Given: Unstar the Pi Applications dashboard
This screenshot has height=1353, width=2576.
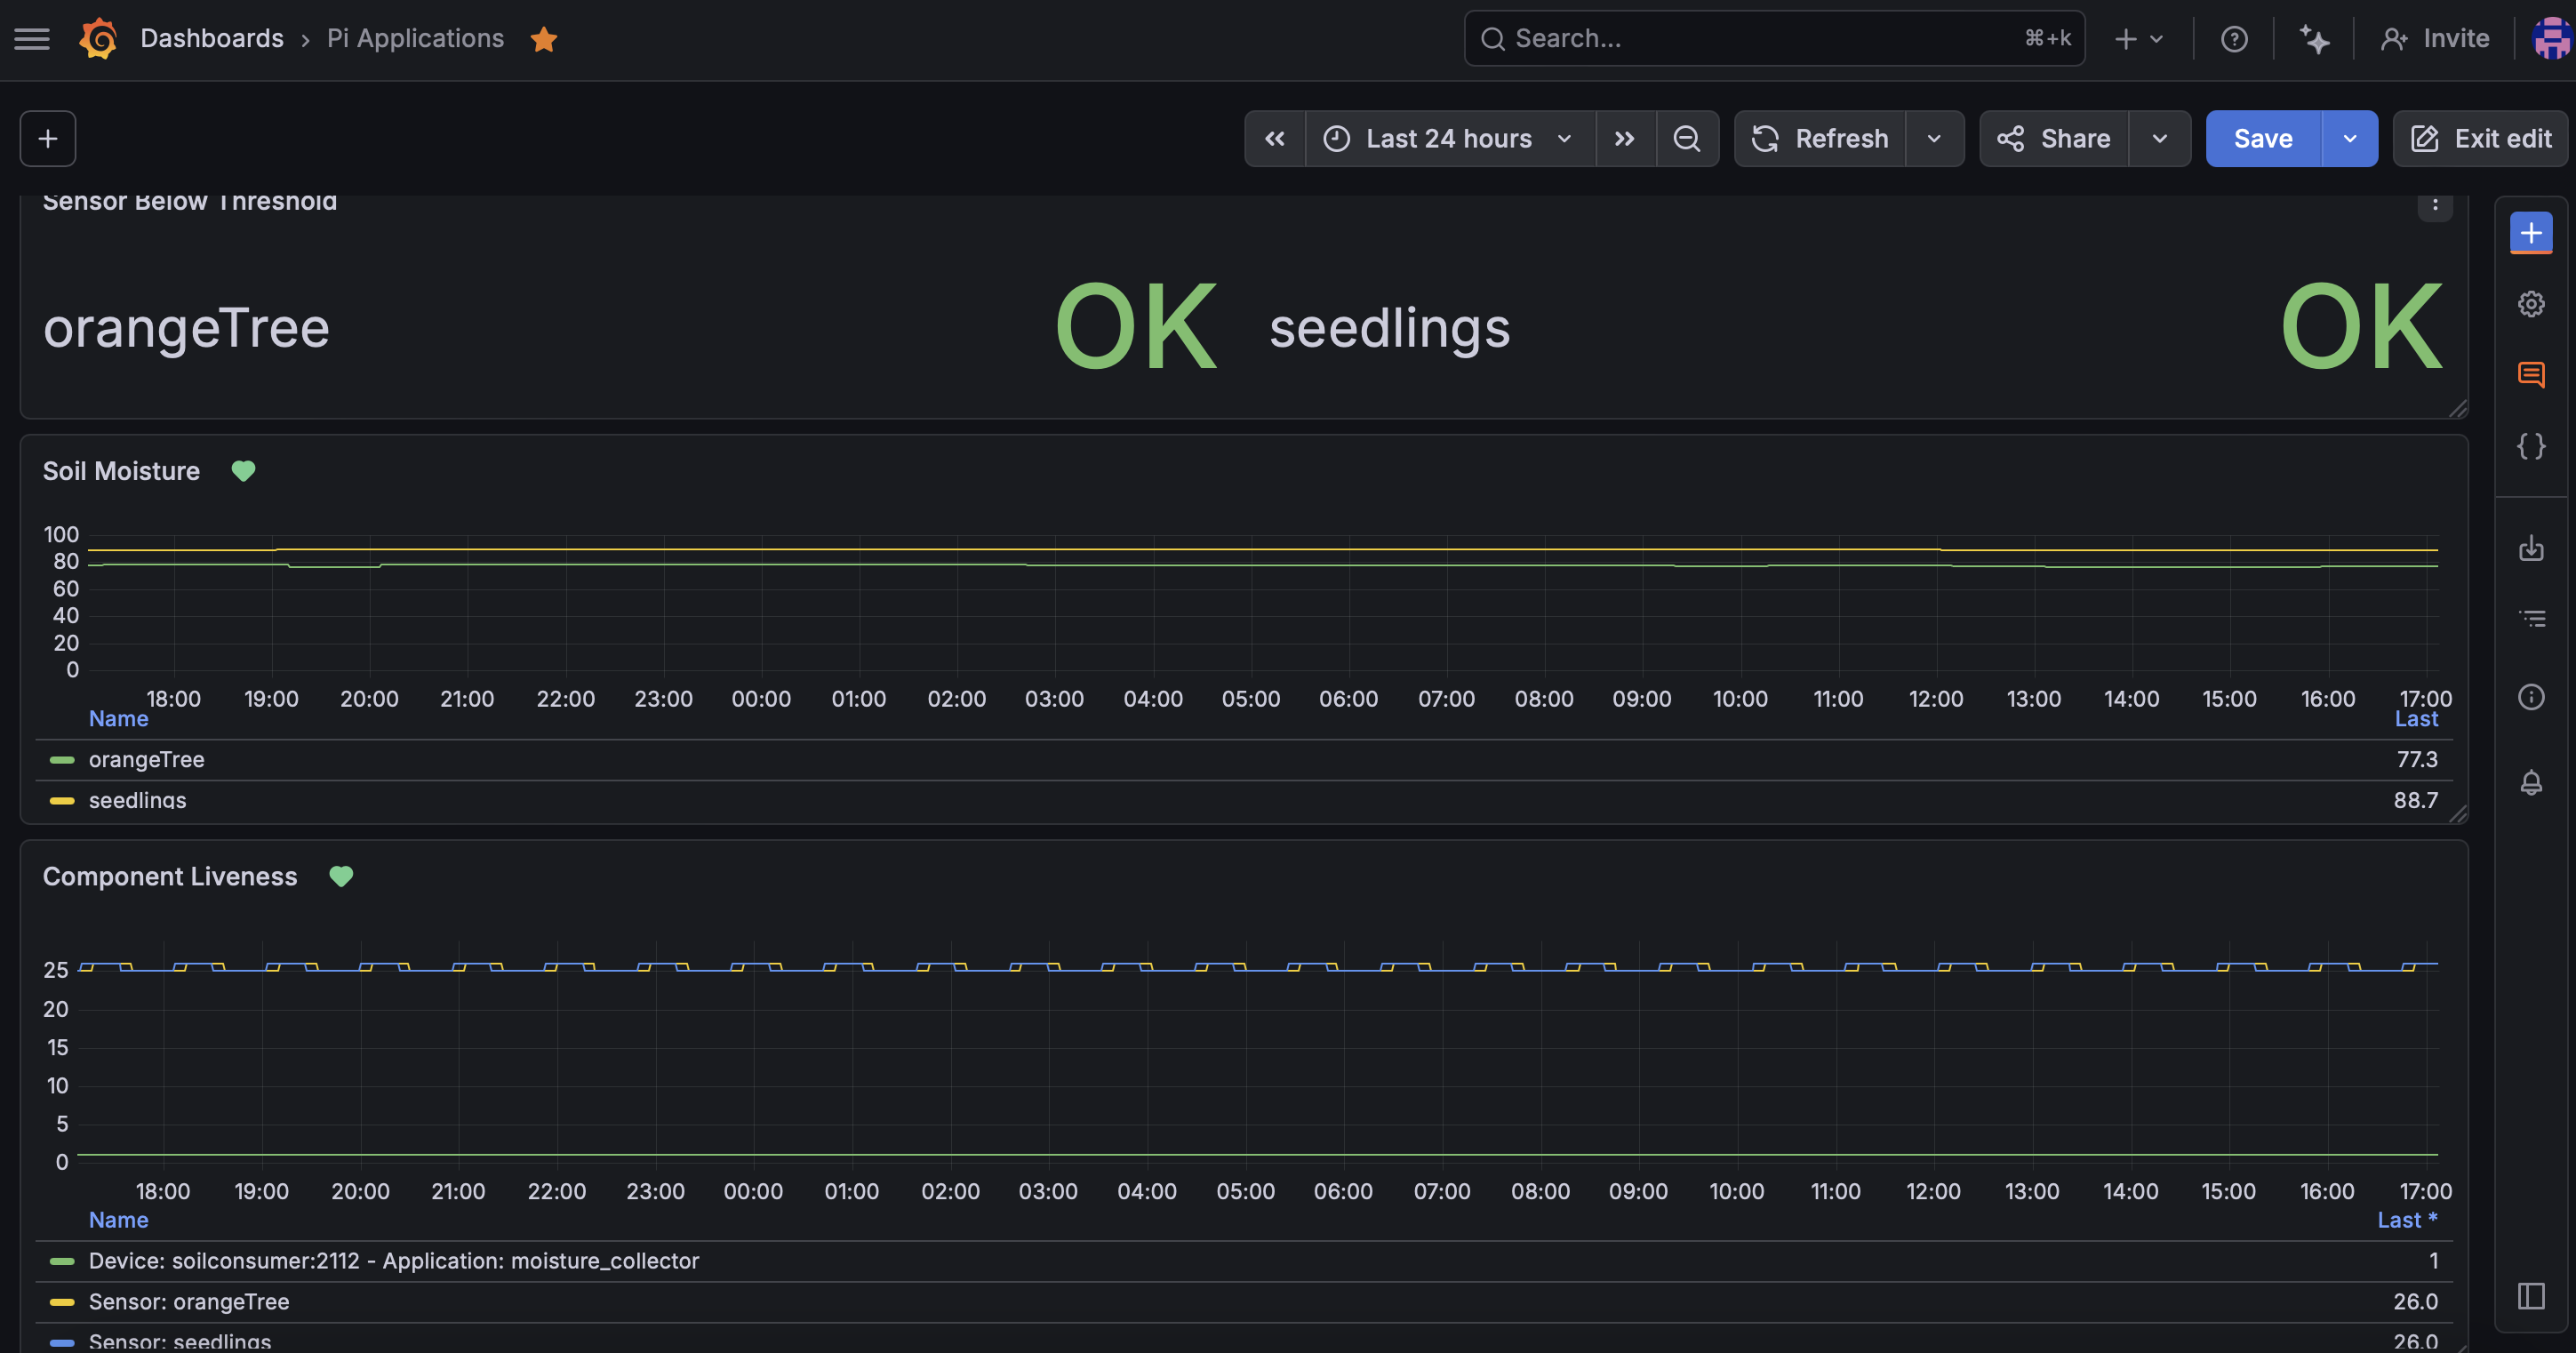Looking at the screenshot, I should 544,39.
